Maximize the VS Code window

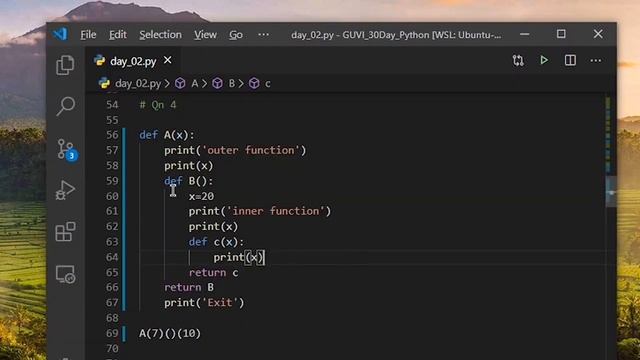(561, 34)
